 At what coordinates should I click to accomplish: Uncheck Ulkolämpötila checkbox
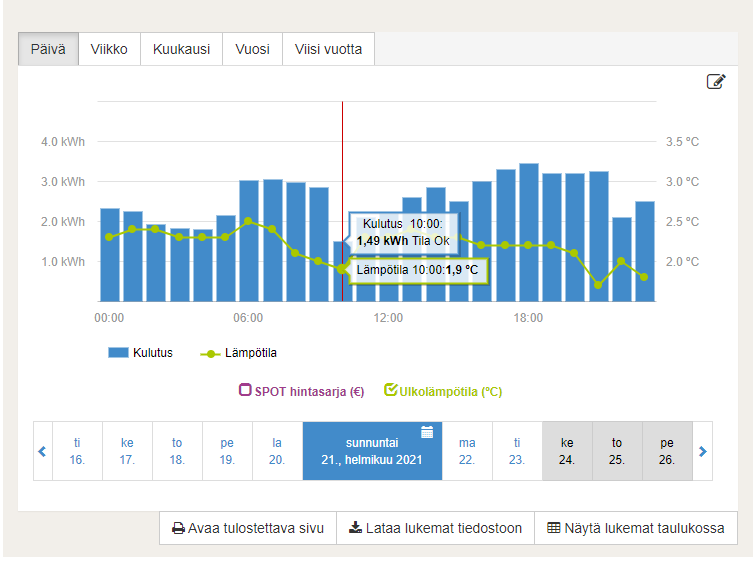coord(391,391)
